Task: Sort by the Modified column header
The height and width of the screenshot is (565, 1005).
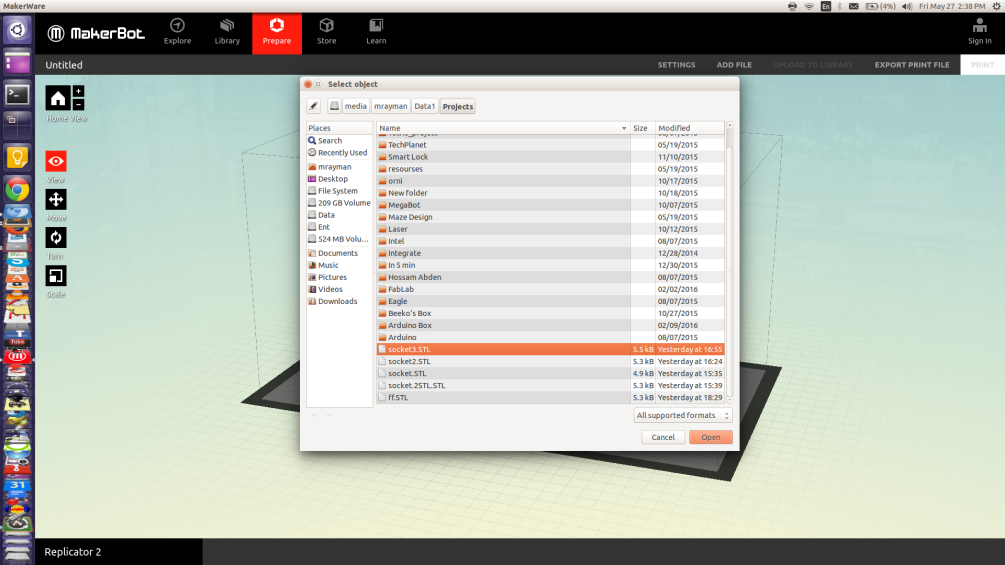Action: 690,128
